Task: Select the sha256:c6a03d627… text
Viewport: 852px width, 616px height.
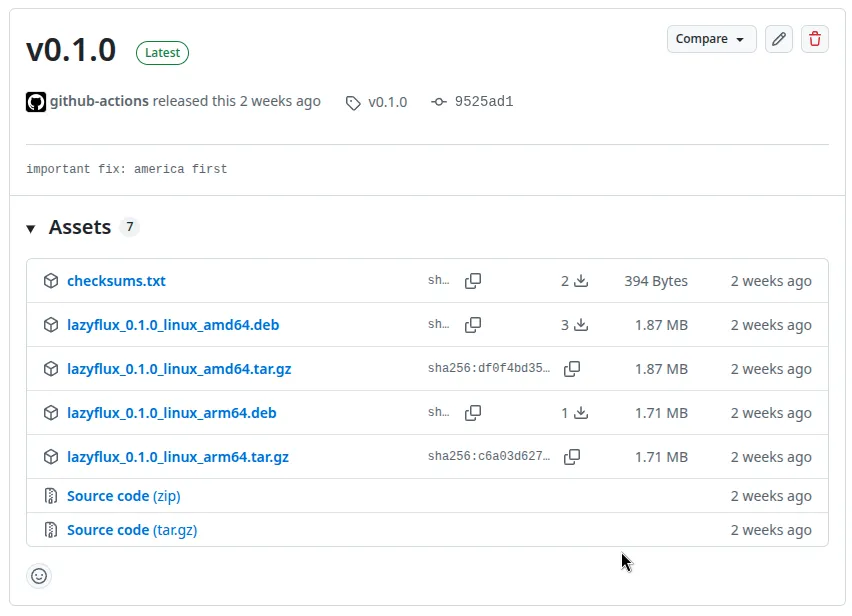Action: (489, 456)
